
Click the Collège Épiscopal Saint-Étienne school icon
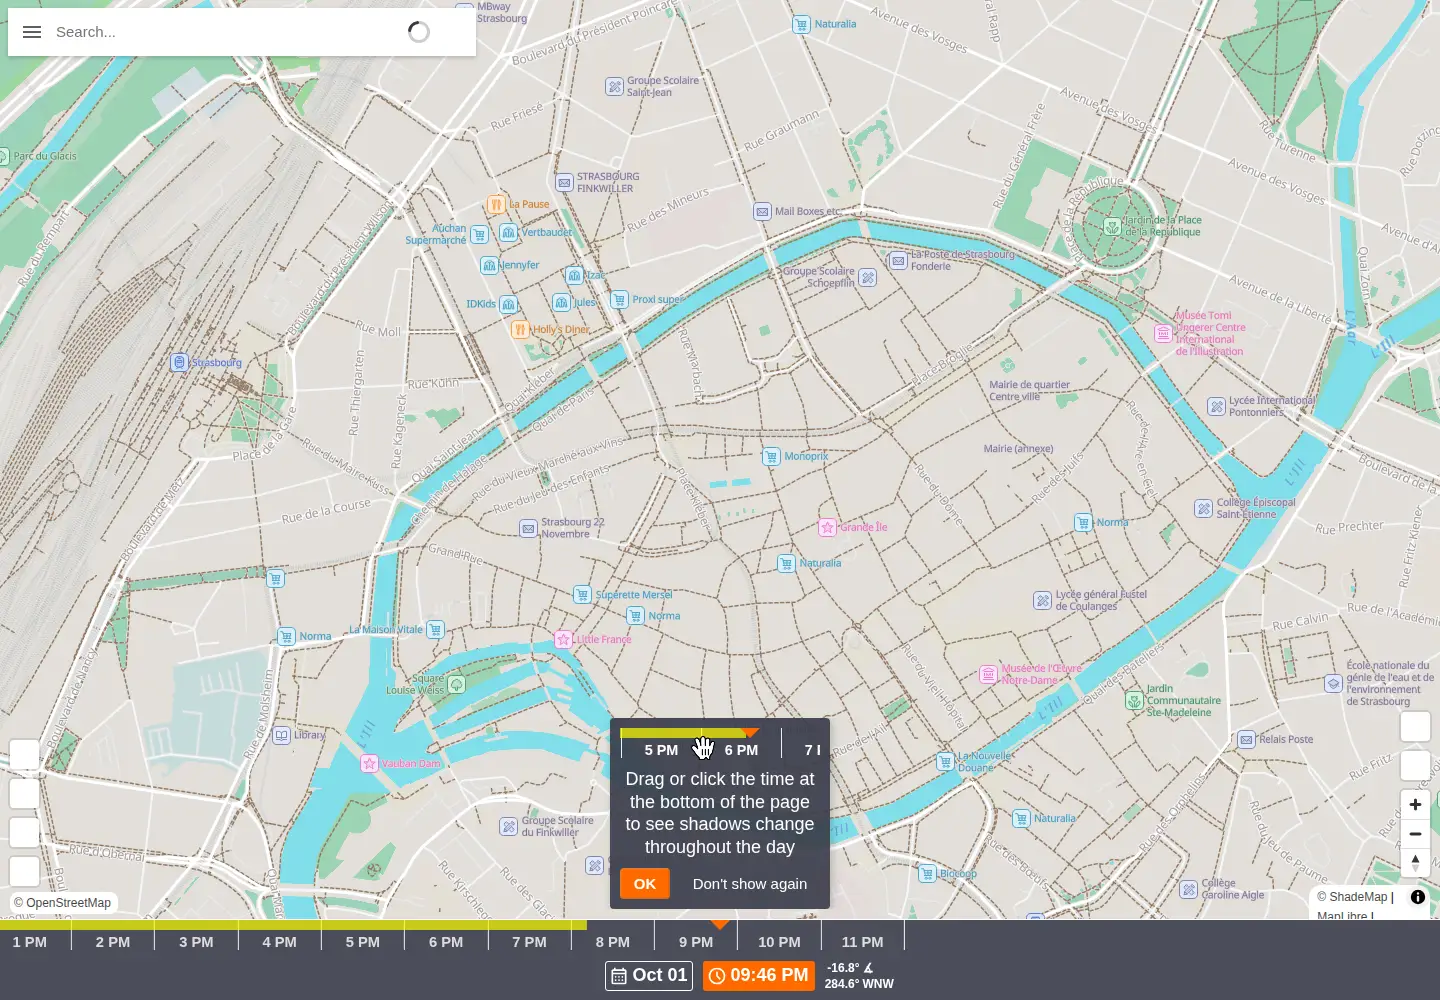pyautogui.click(x=1204, y=508)
